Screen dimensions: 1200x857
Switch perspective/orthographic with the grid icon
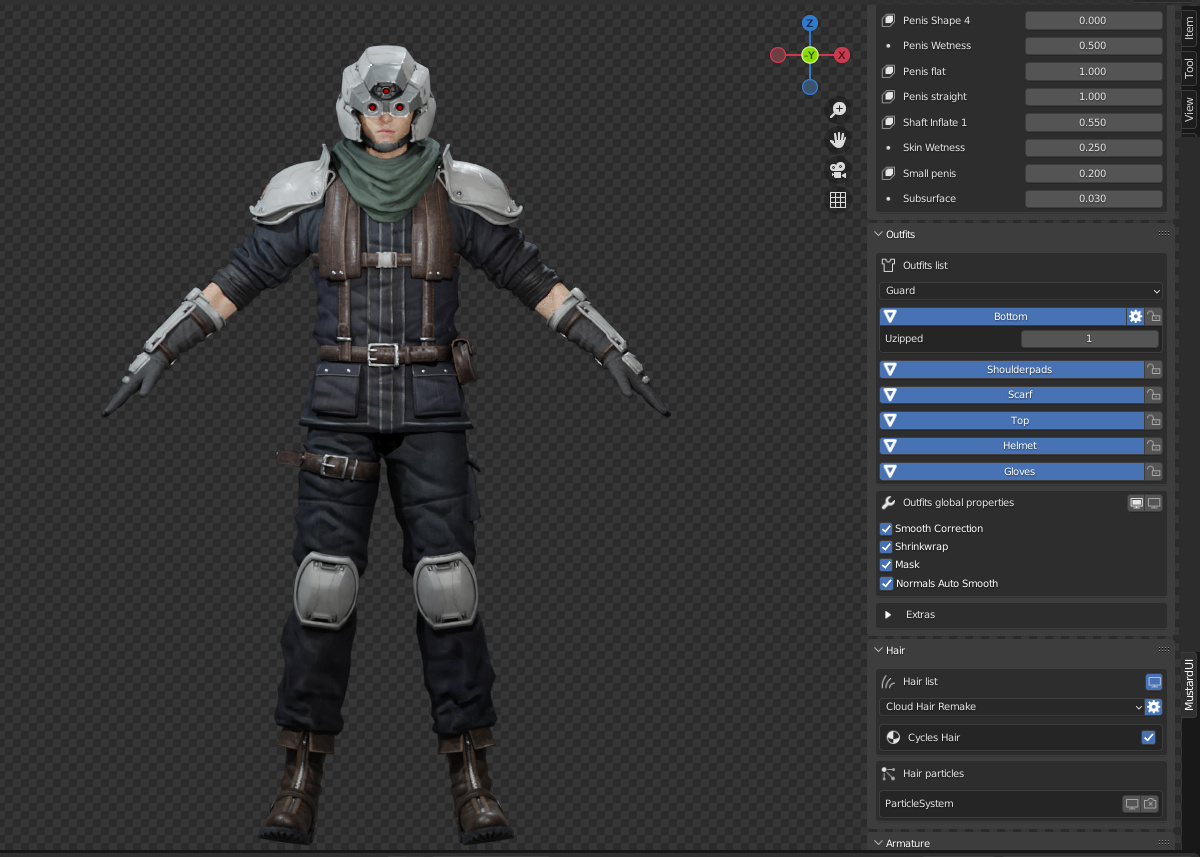pyautogui.click(x=838, y=200)
